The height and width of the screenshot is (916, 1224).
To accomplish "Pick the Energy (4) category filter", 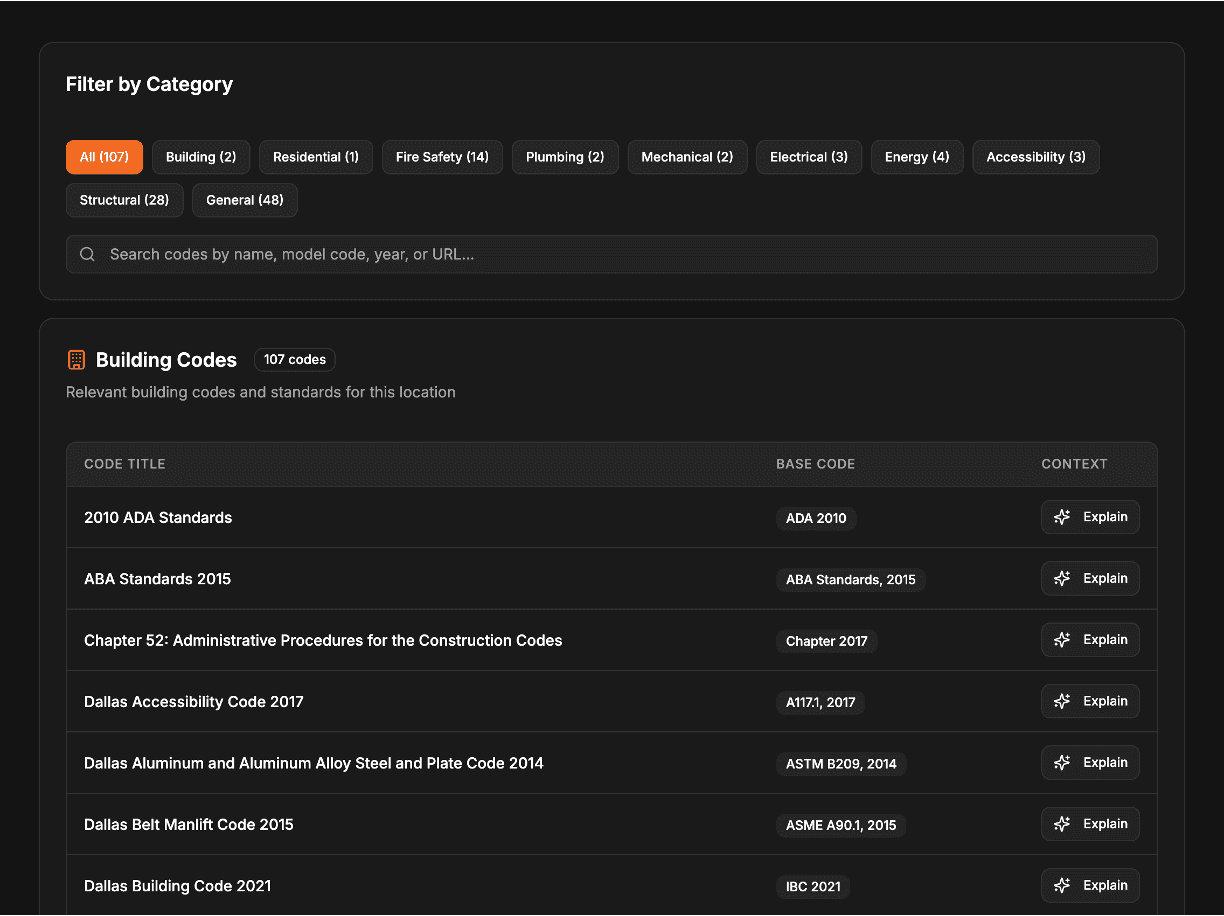I will (x=916, y=157).
